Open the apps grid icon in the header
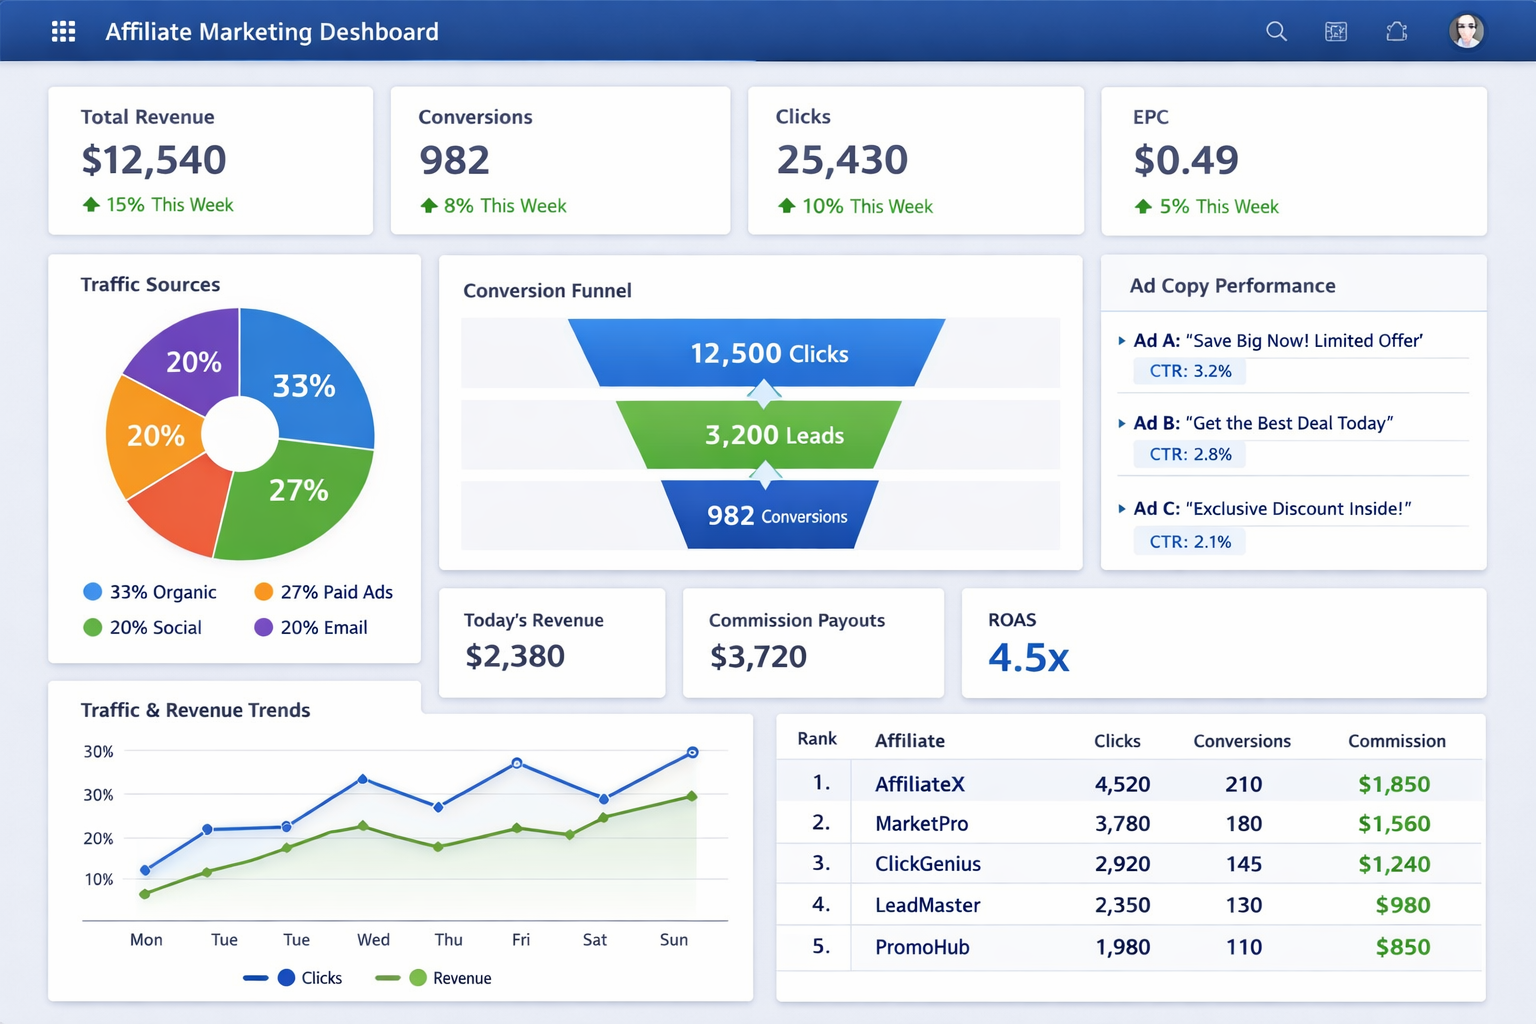 click(63, 31)
